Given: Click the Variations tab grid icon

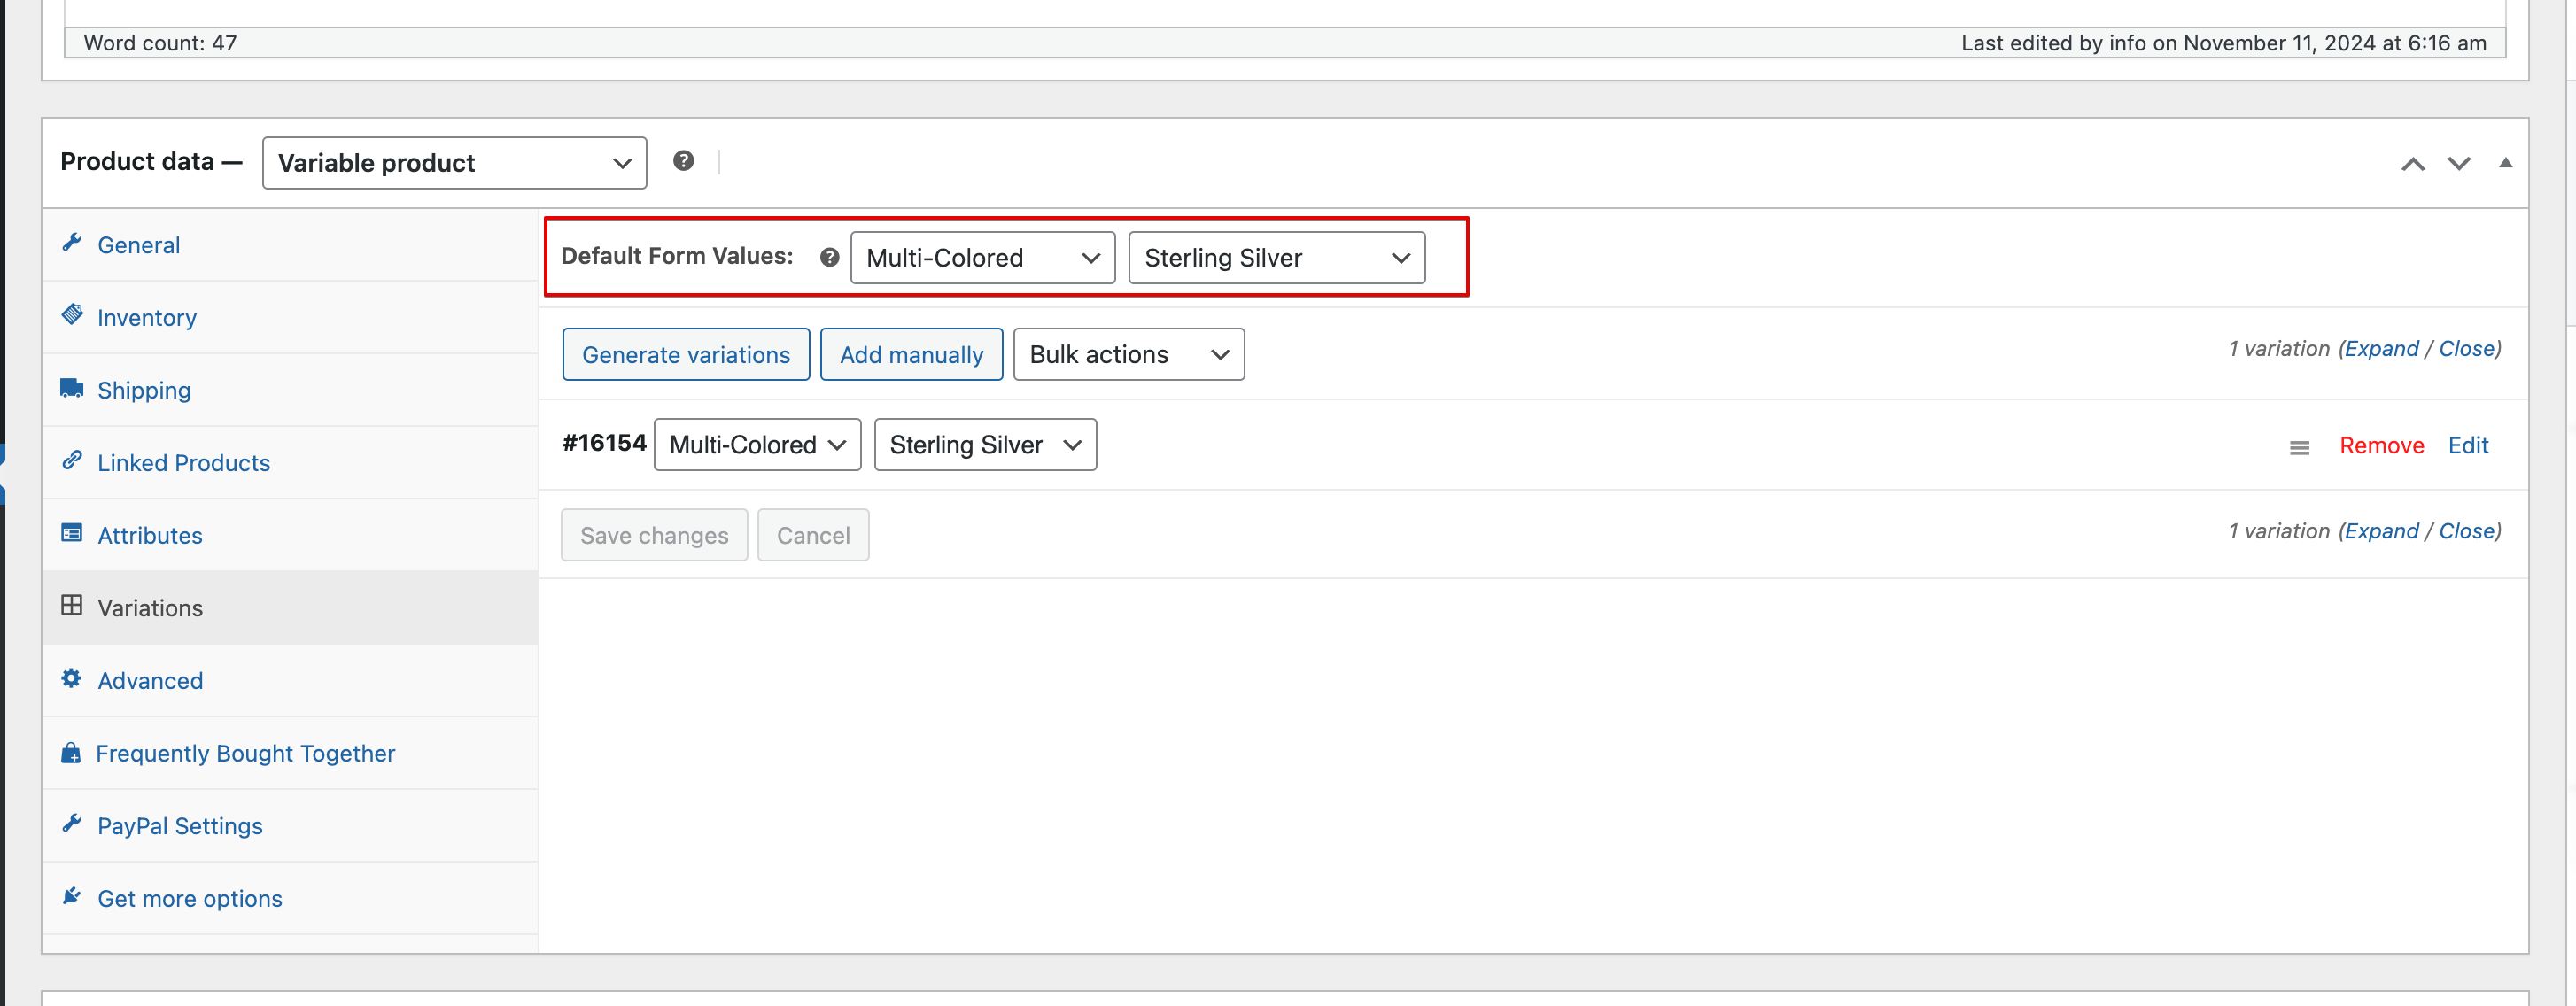Looking at the screenshot, I should (72, 606).
